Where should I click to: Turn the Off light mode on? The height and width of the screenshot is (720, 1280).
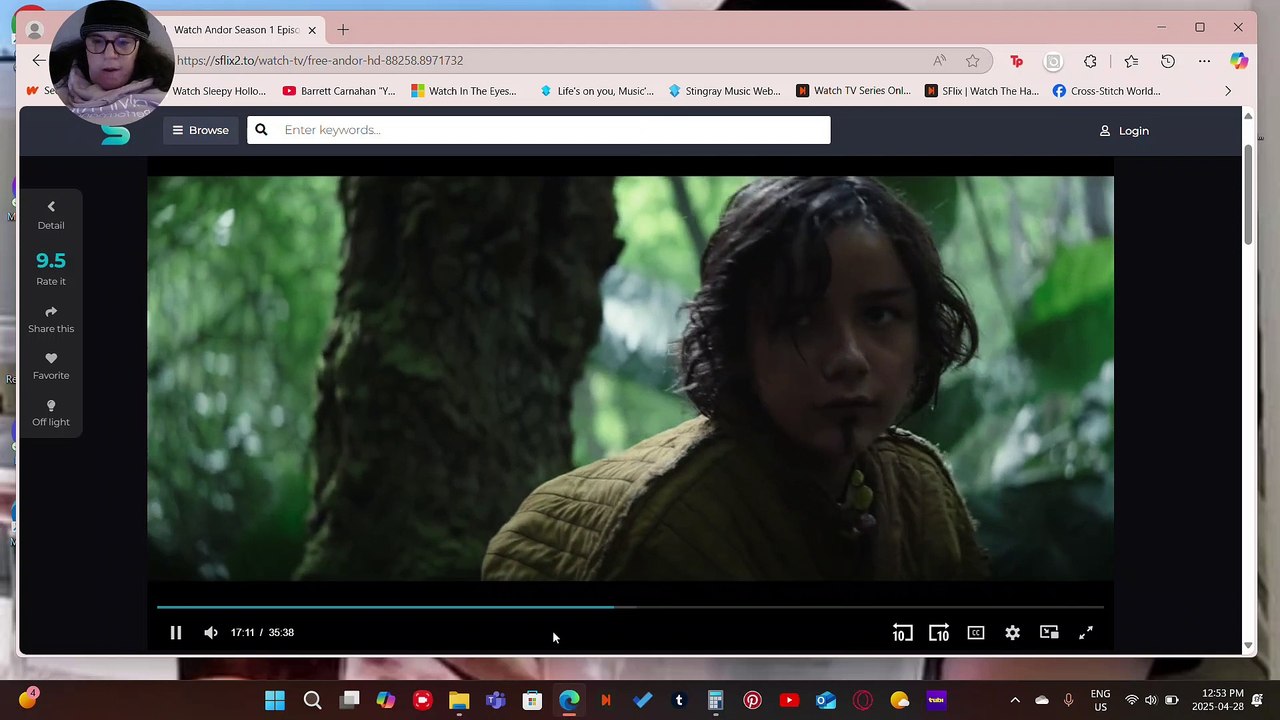coord(51,413)
